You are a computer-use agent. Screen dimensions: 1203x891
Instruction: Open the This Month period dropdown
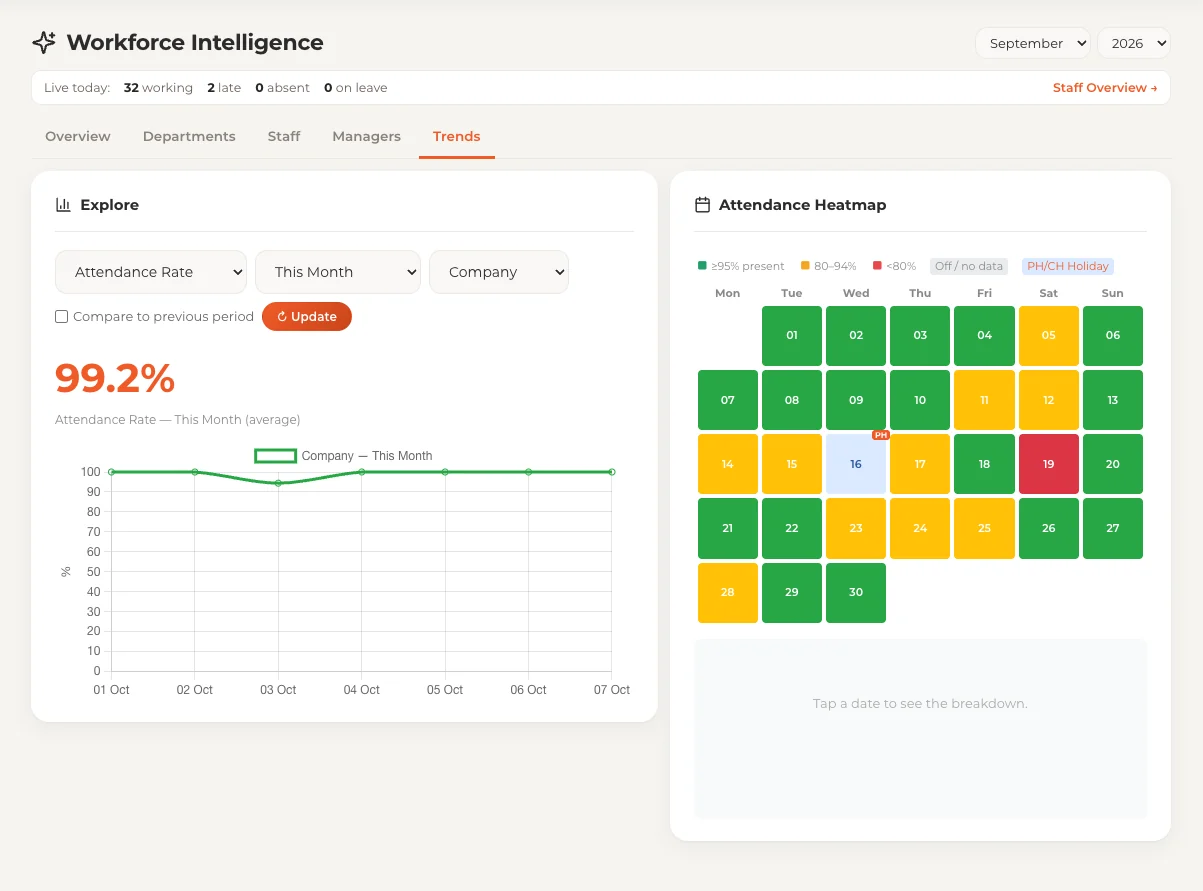338,272
